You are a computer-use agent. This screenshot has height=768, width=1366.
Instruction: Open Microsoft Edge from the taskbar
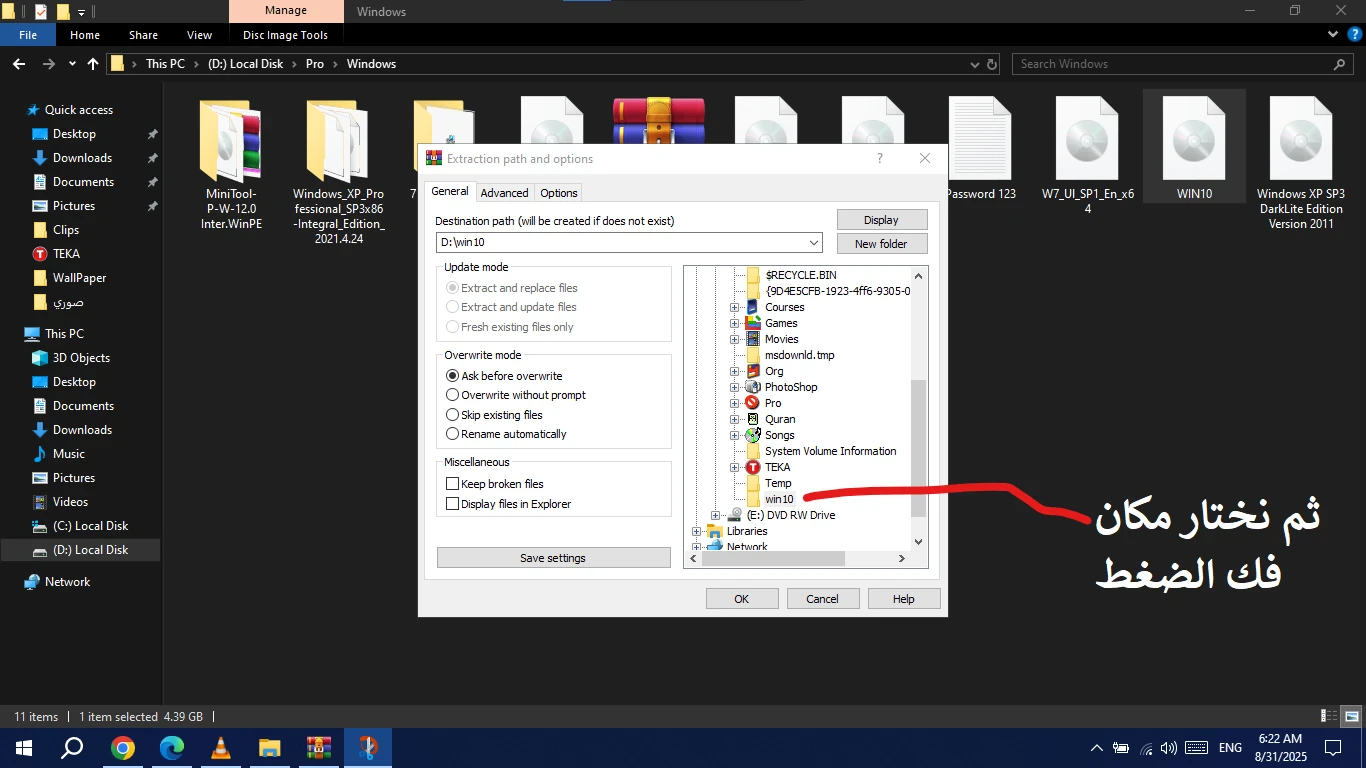click(x=172, y=748)
